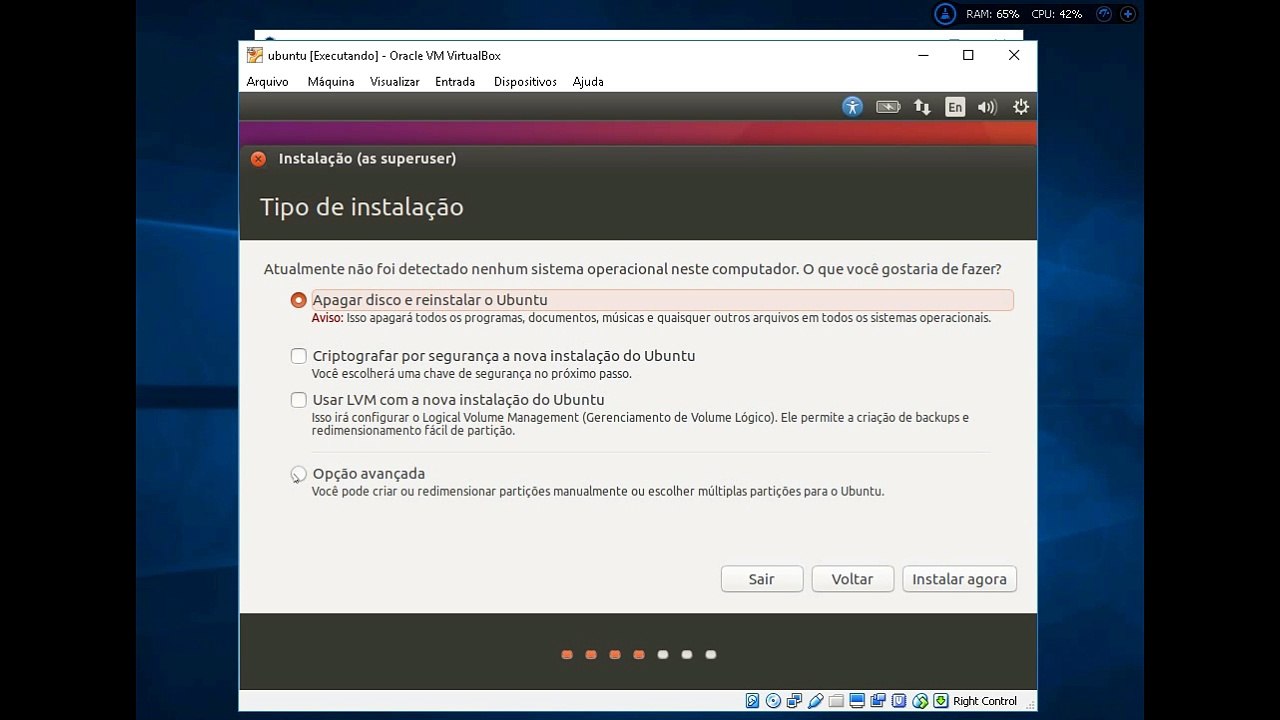The height and width of the screenshot is (720, 1280).
Task: Open the Arquivo menu
Action: (268, 82)
